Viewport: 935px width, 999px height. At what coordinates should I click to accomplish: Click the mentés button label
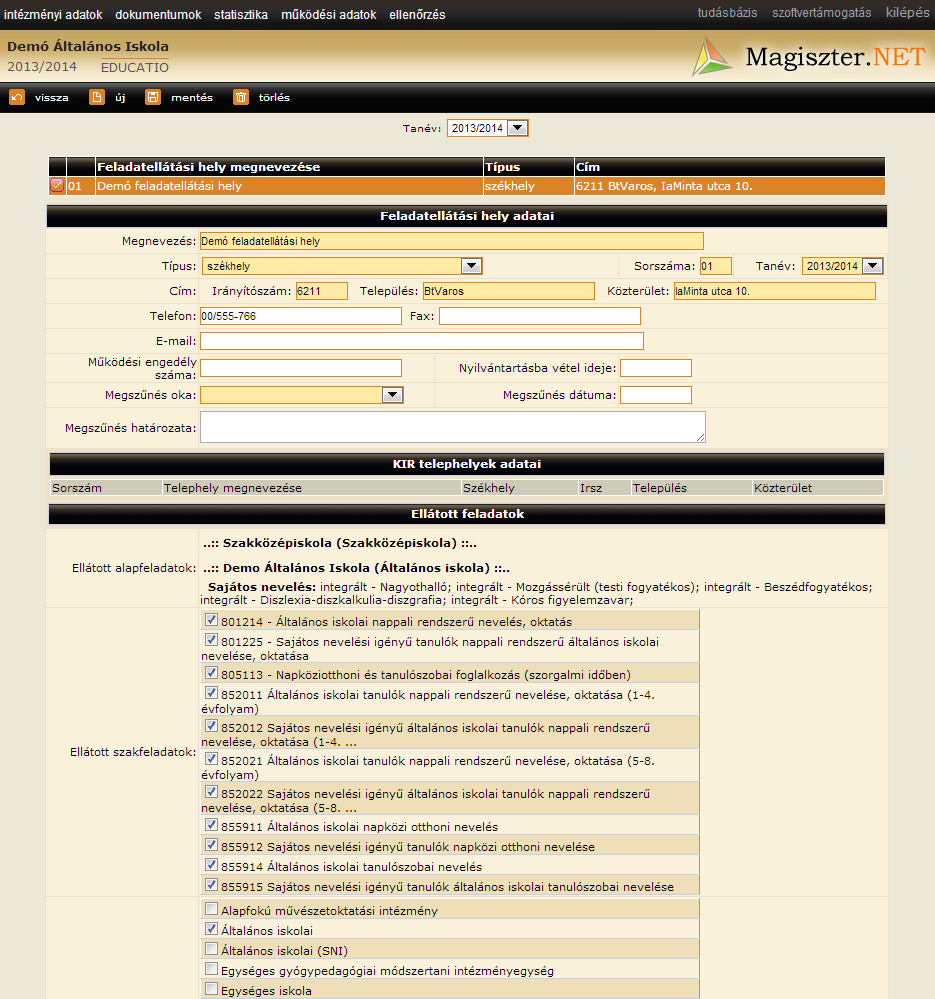[192, 97]
